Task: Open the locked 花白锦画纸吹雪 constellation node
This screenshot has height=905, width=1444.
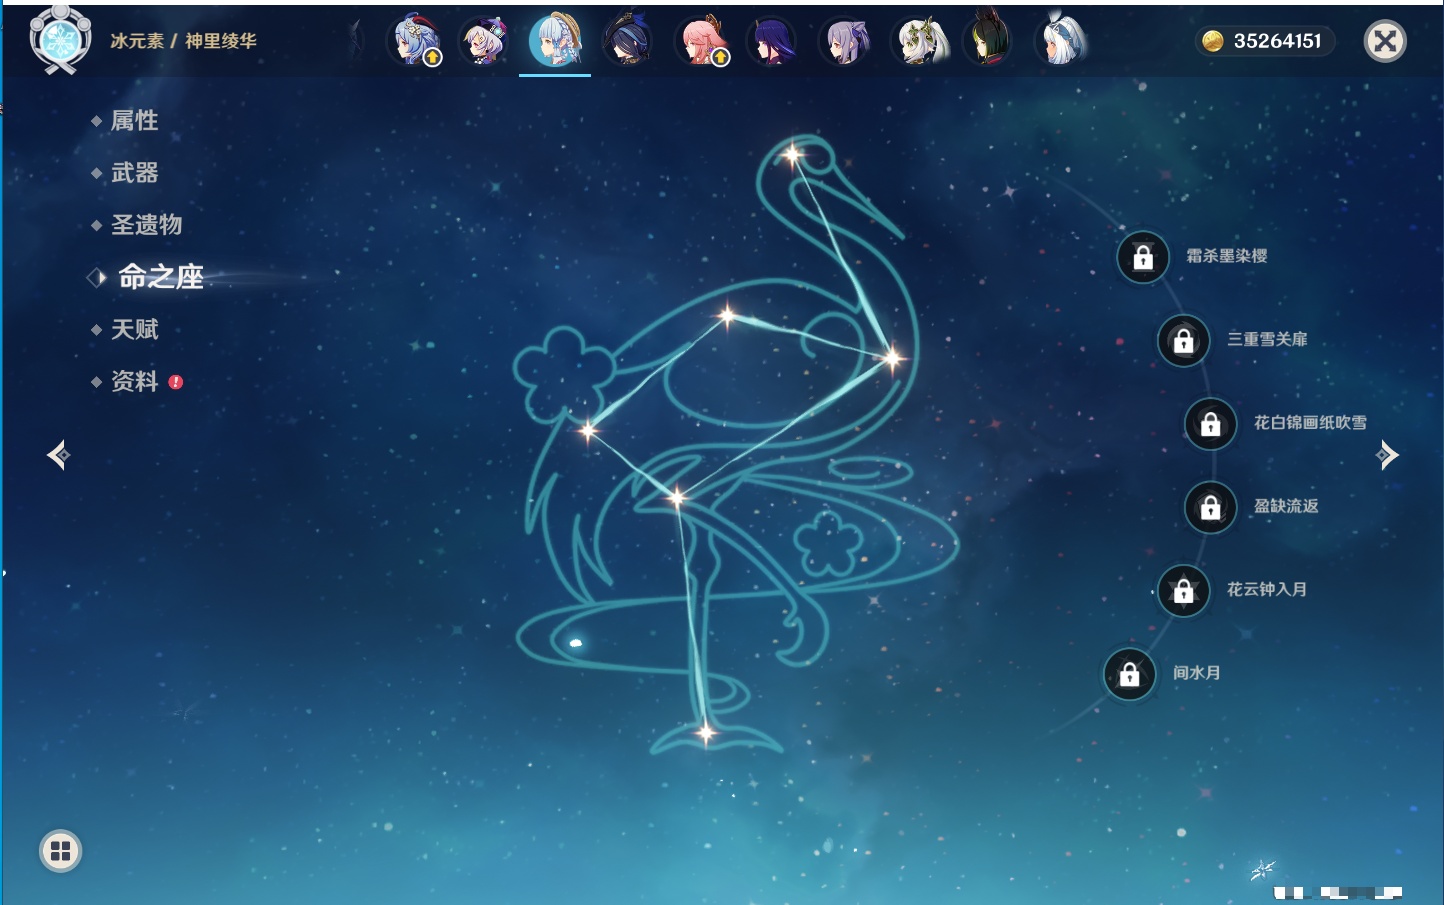Action: click(x=1211, y=424)
